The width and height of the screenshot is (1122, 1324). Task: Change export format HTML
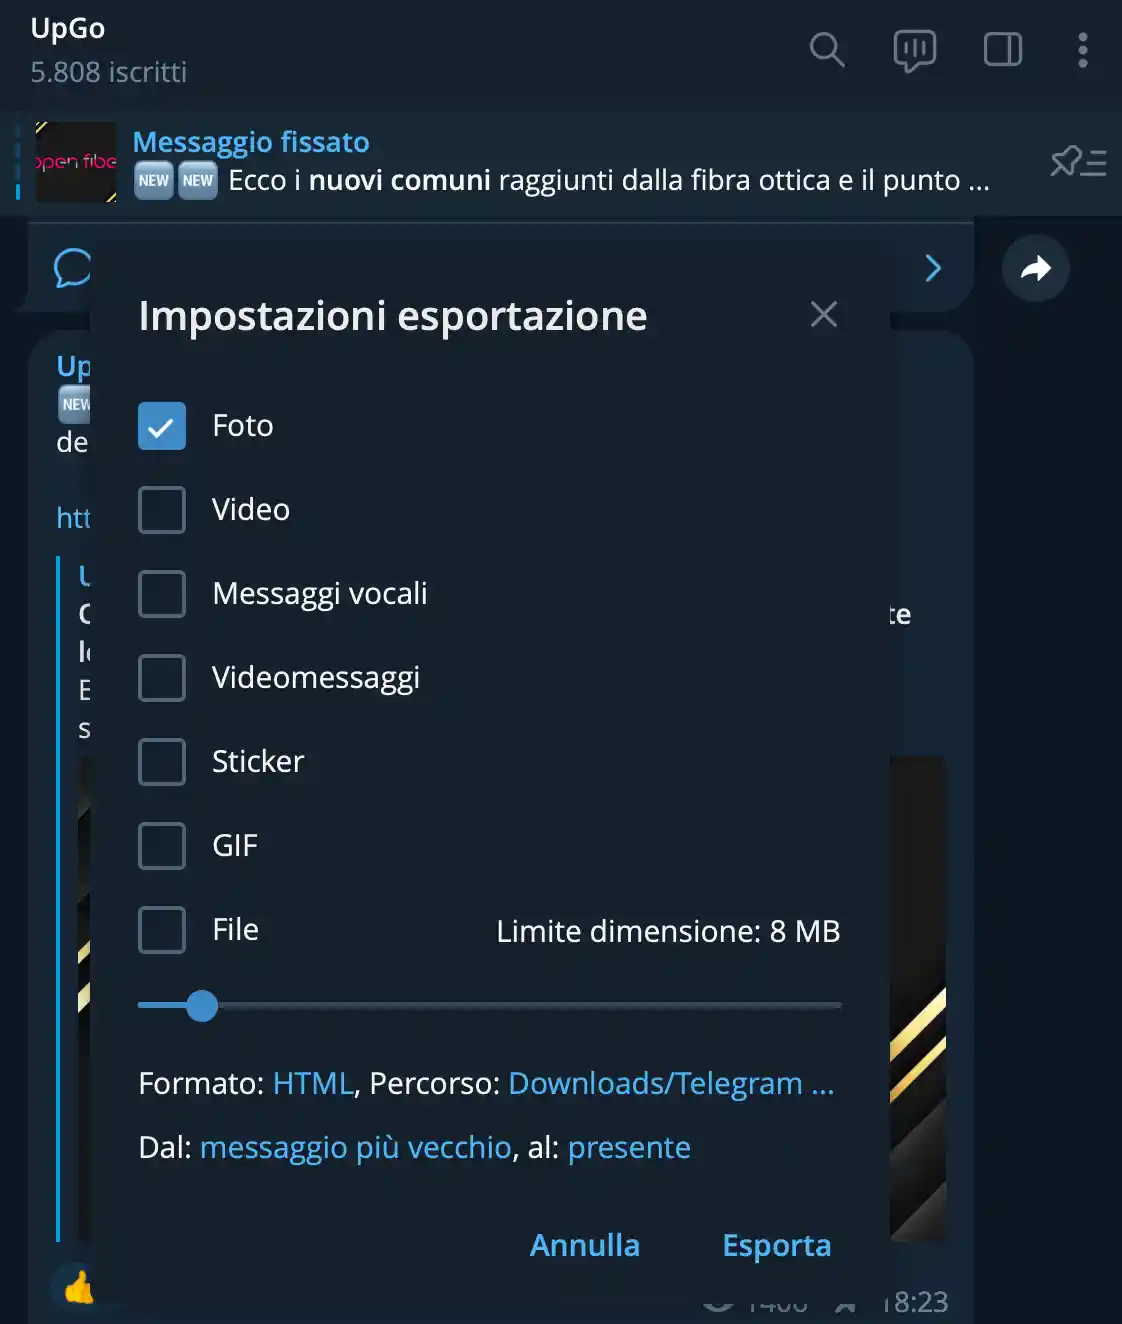[313, 1083]
